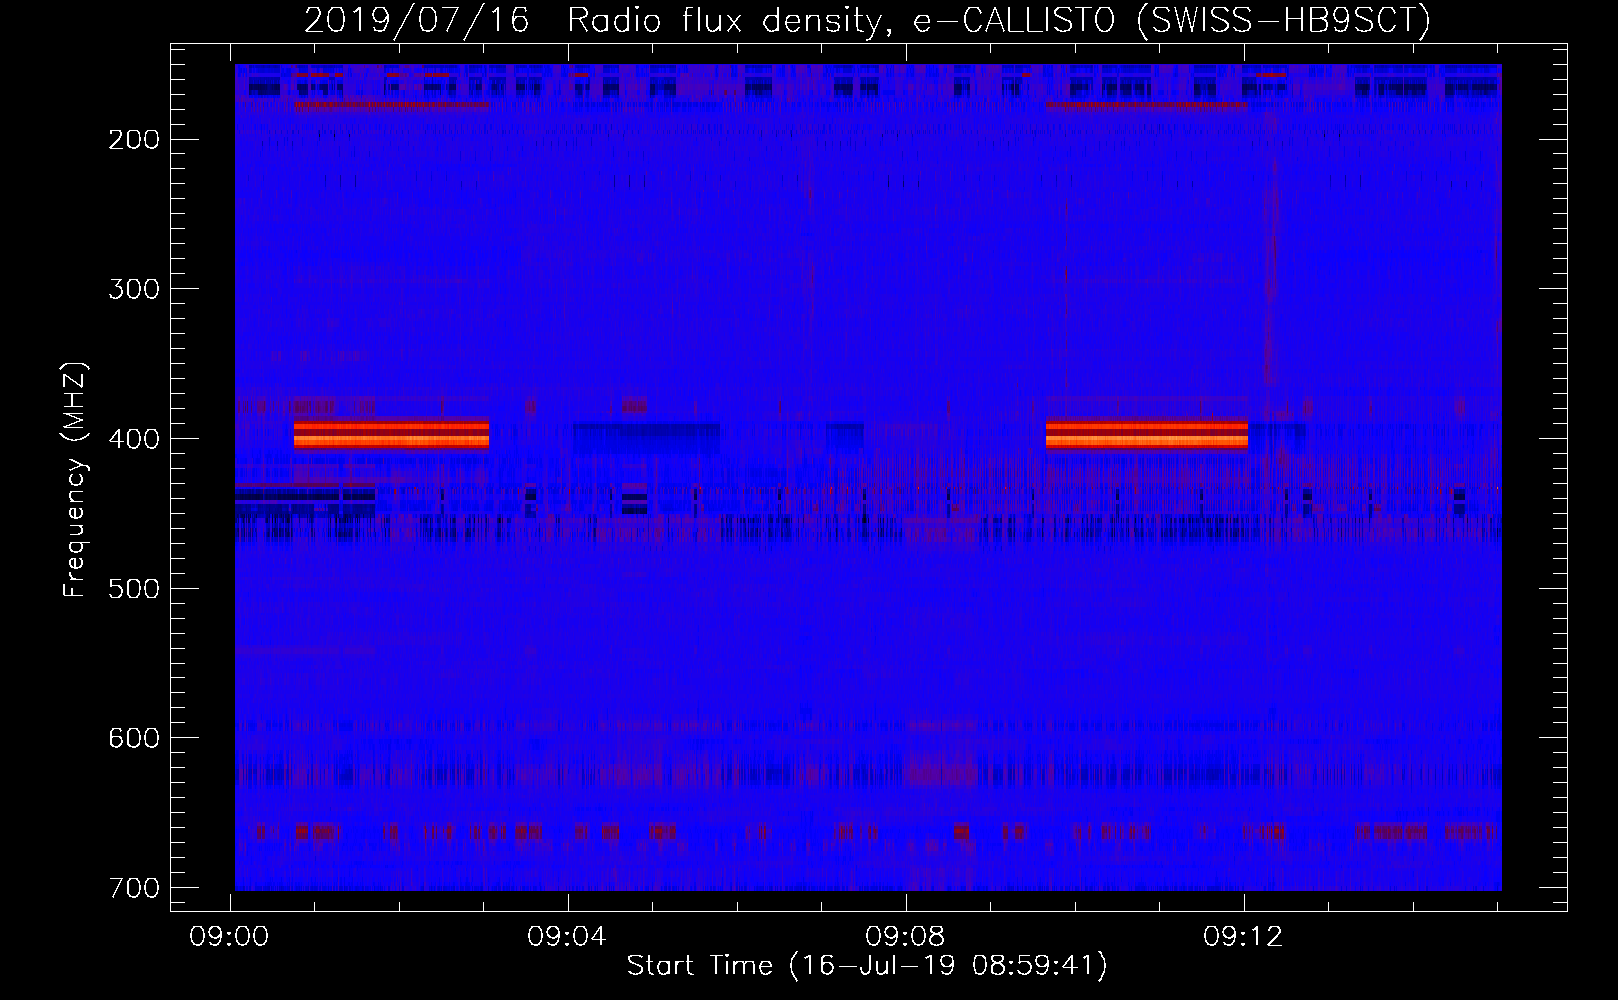Click the '09:08' time tick label
The height and width of the screenshot is (1000, 1618).
pyautogui.click(x=906, y=937)
